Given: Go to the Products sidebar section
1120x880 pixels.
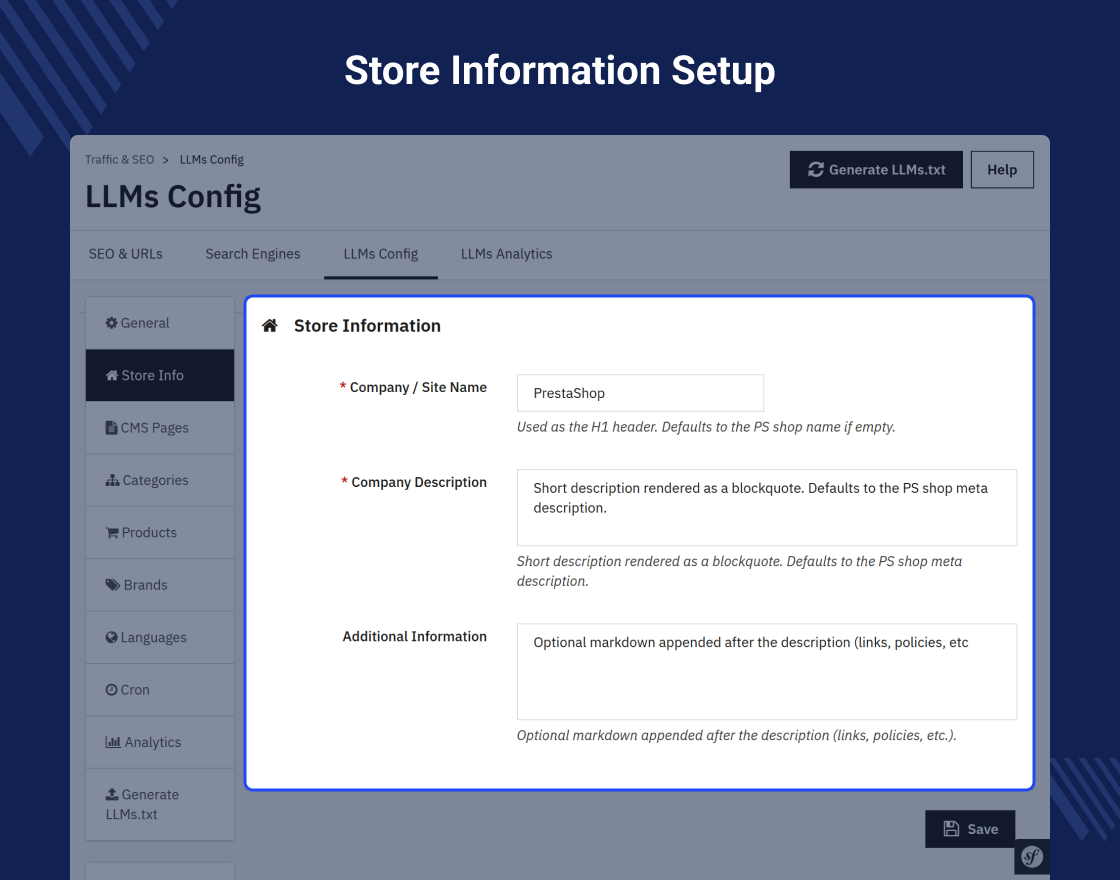Looking at the screenshot, I should tap(160, 533).
